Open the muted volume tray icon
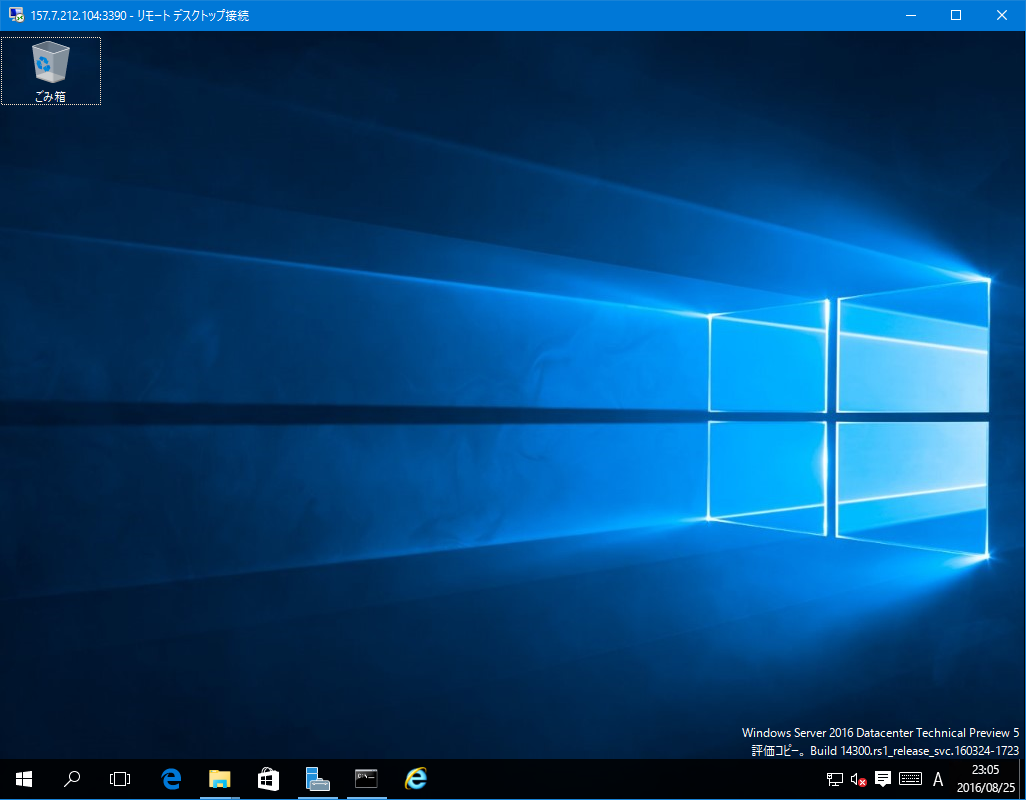The height and width of the screenshot is (800, 1026). pos(858,779)
